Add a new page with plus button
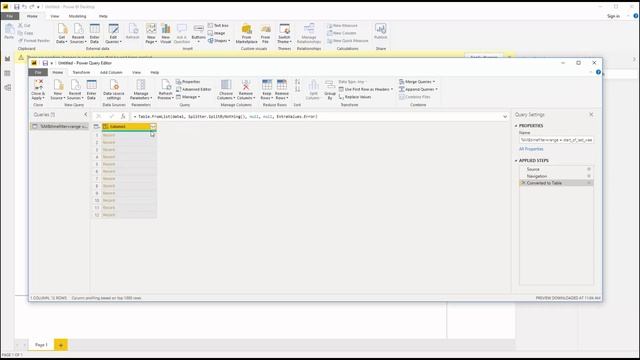The height and width of the screenshot is (360, 640). pos(61,345)
